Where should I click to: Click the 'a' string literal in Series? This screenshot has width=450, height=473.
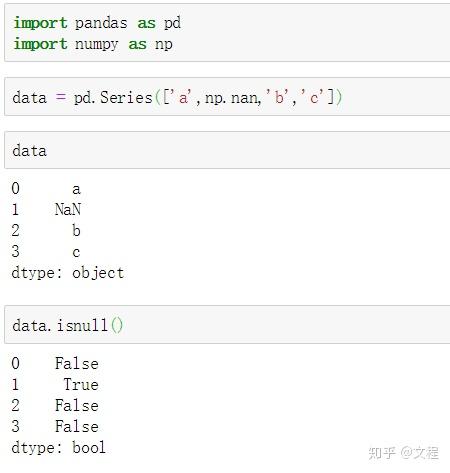(x=183, y=97)
